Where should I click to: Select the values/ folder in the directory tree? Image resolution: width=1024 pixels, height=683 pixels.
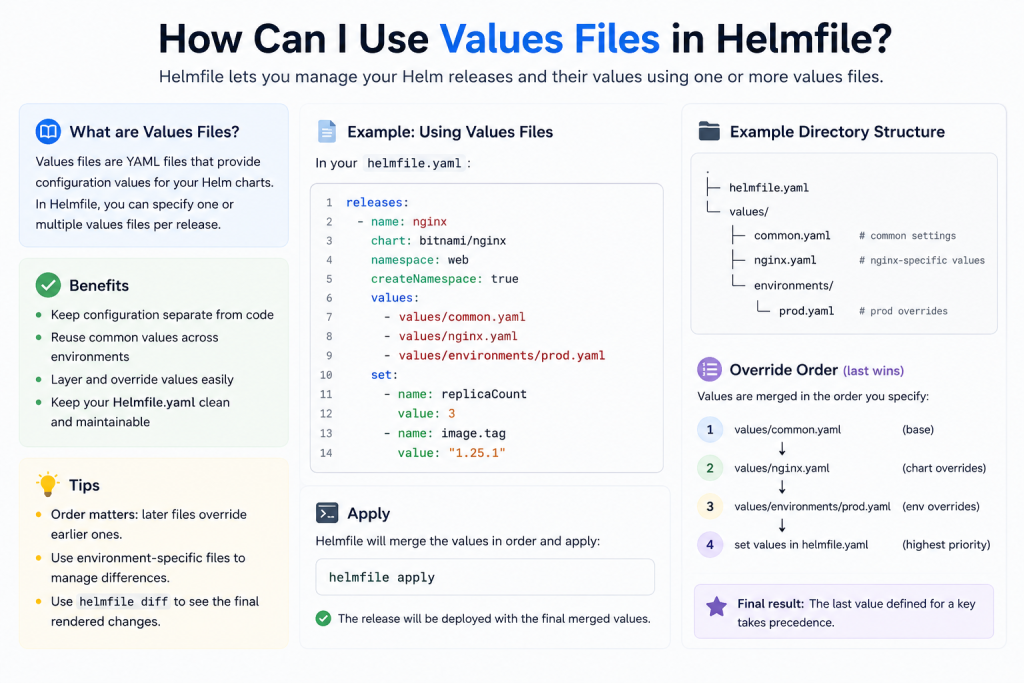point(749,212)
